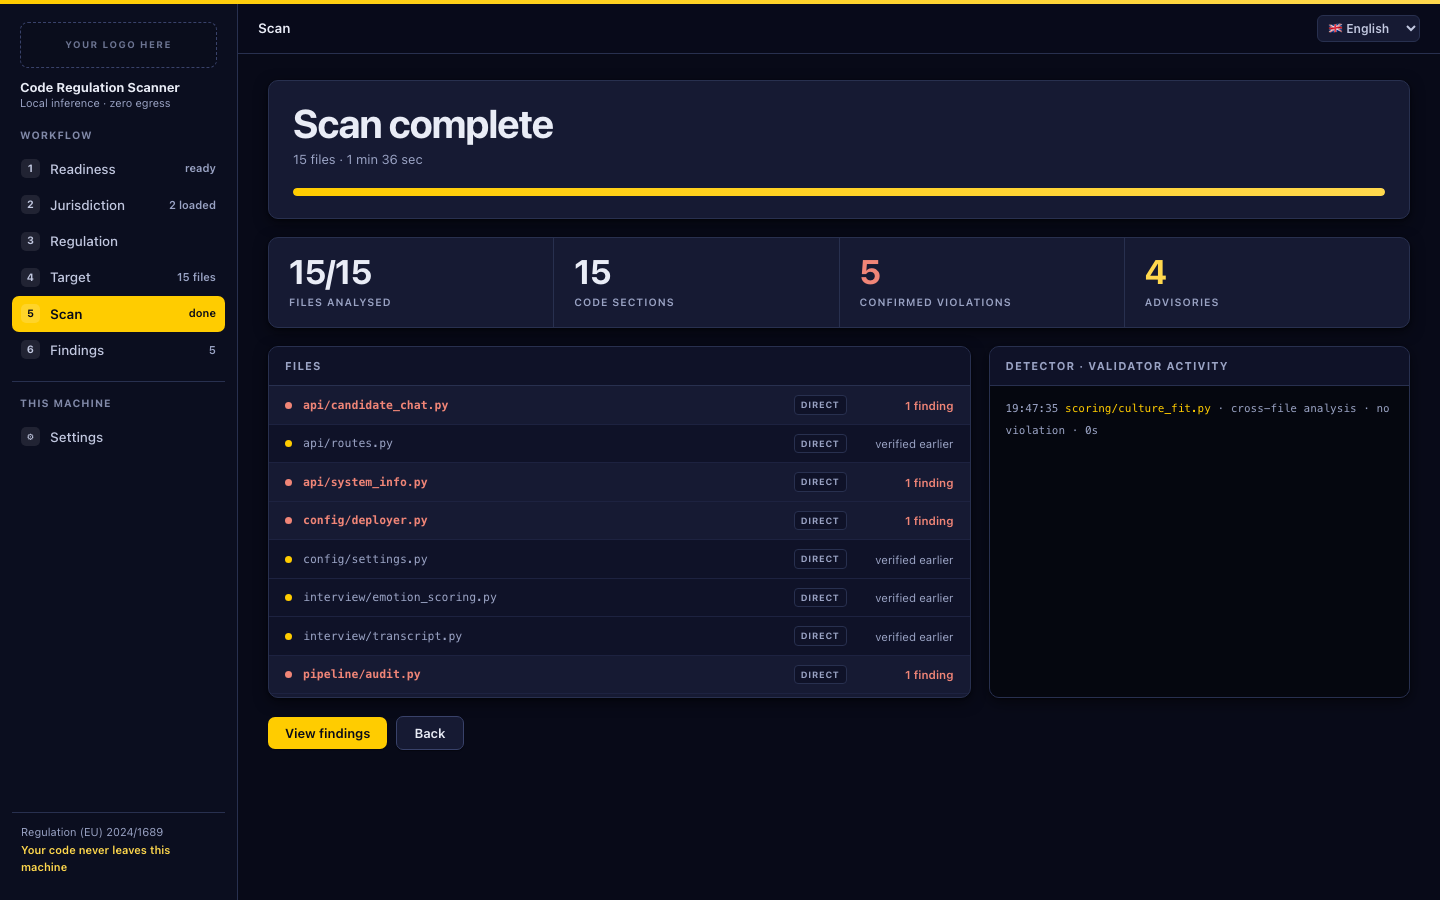Click scoring/culture_fit.py in the activity log
This screenshot has height=900, width=1440.
click(x=1138, y=408)
